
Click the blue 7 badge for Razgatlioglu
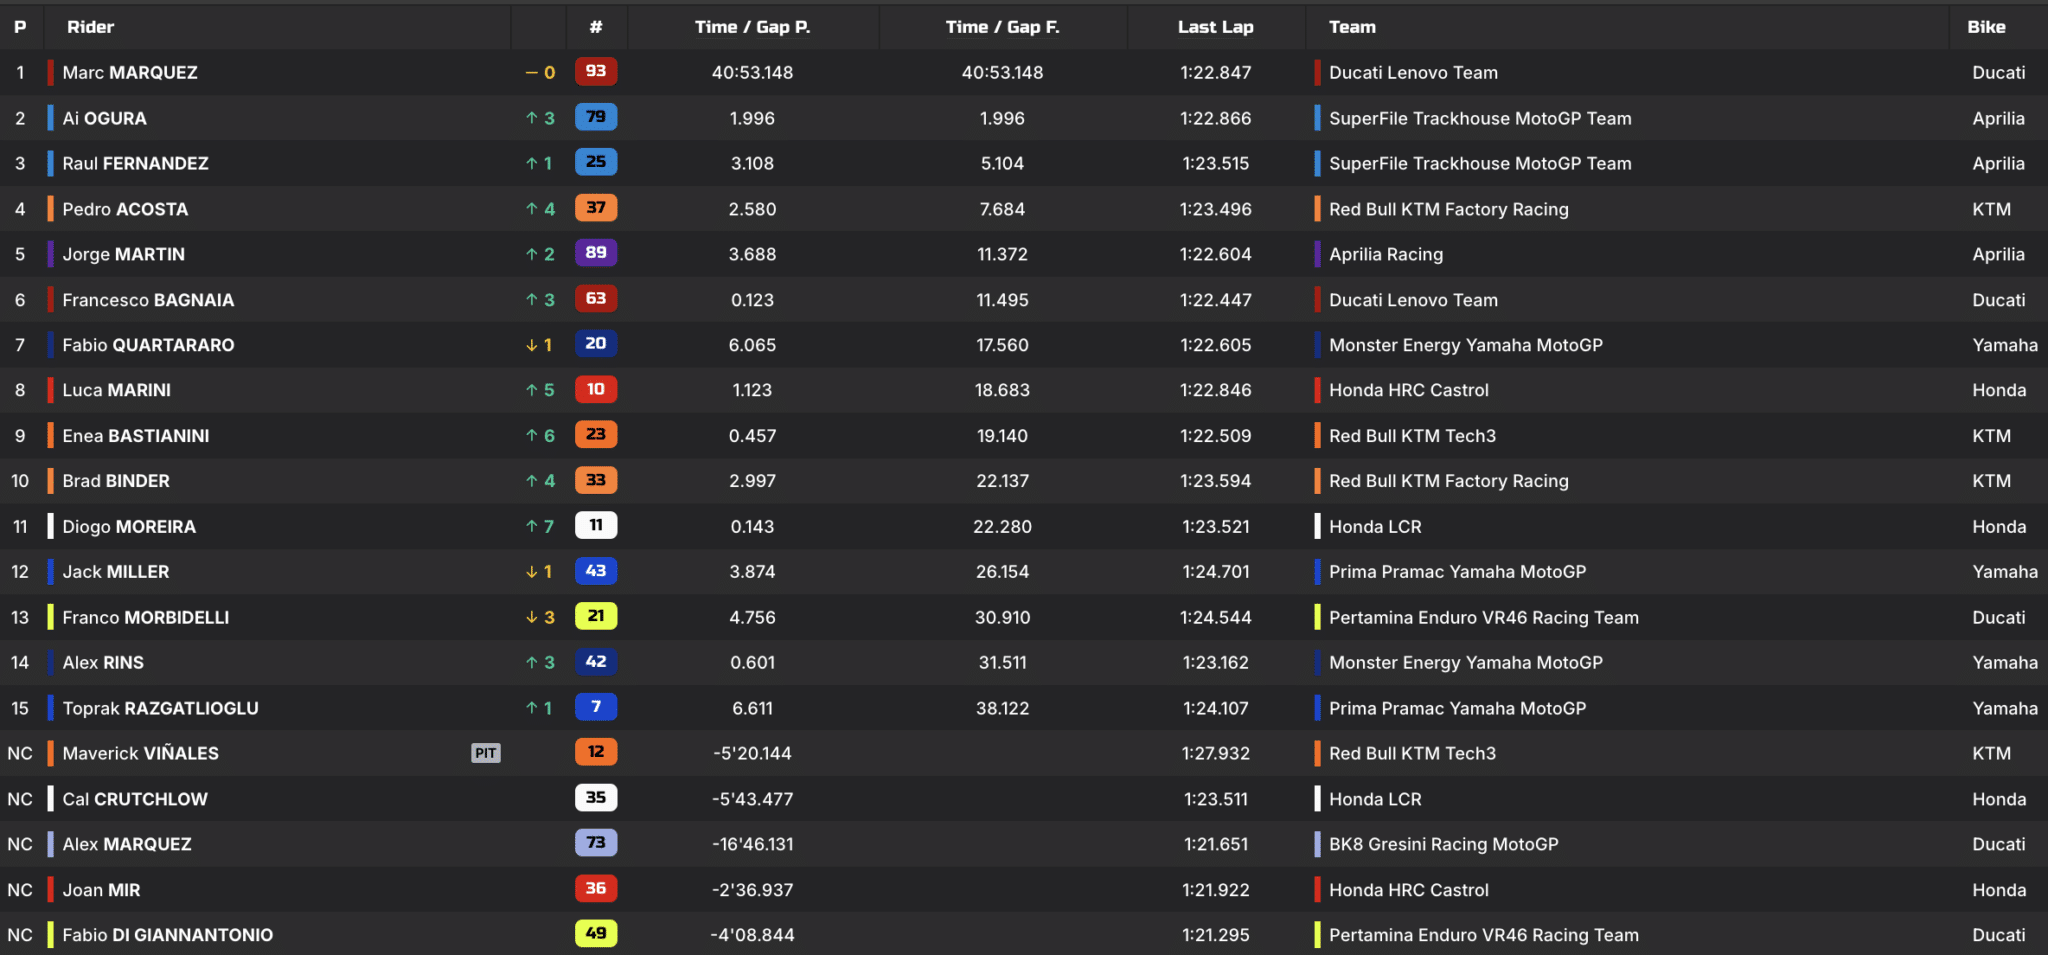coord(596,707)
